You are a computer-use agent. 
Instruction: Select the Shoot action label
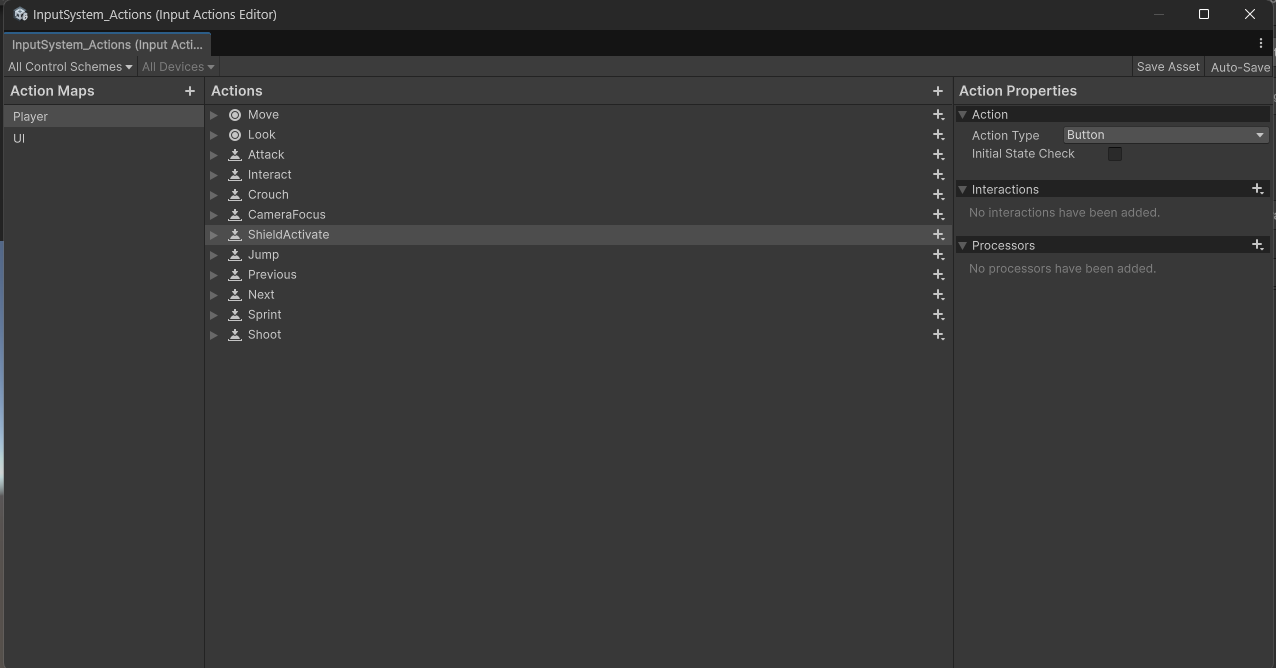click(x=265, y=335)
